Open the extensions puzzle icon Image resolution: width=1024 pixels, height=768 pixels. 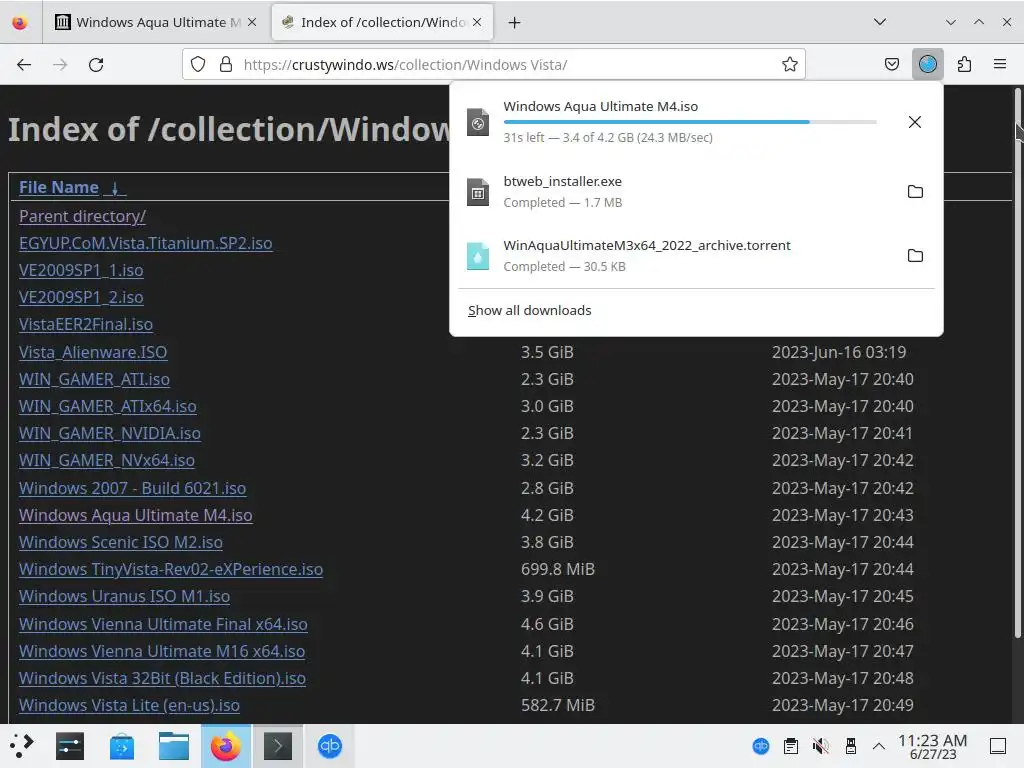click(964, 64)
